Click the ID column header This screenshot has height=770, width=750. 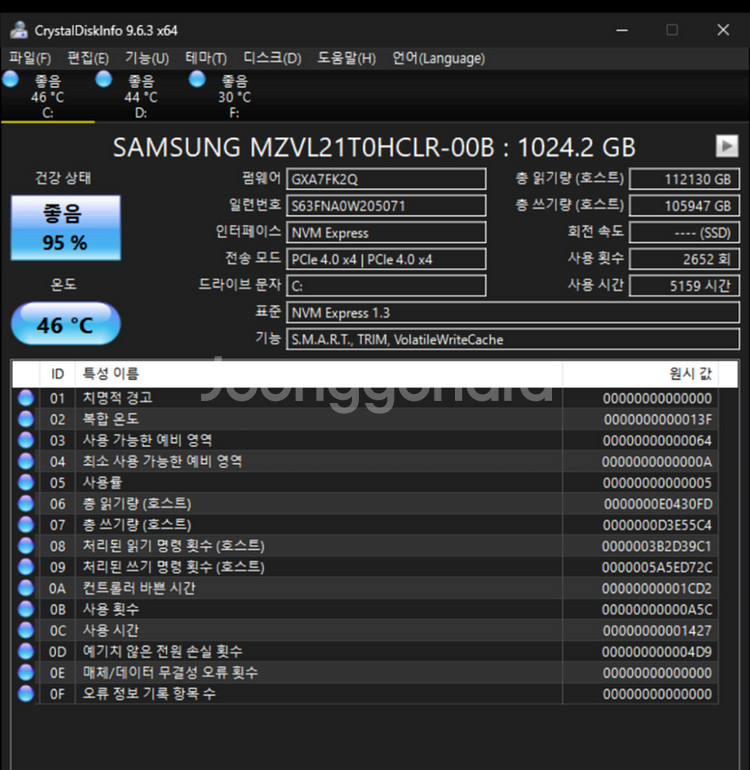57,374
